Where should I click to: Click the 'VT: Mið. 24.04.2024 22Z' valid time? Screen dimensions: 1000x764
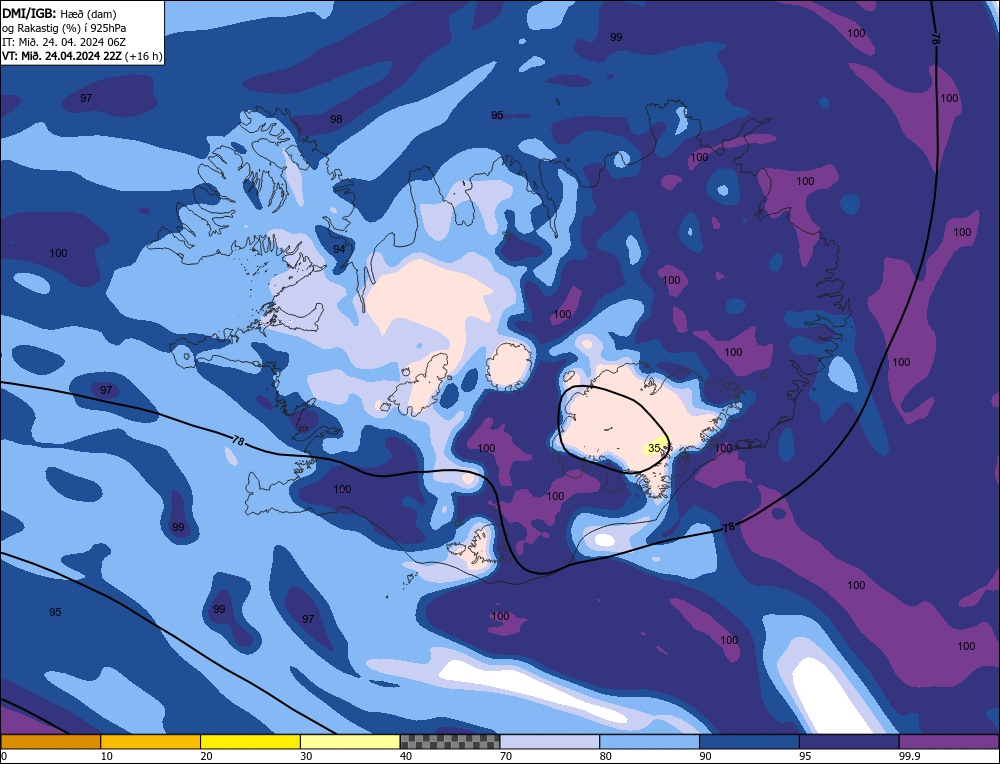pyautogui.click(x=62, y=56)
